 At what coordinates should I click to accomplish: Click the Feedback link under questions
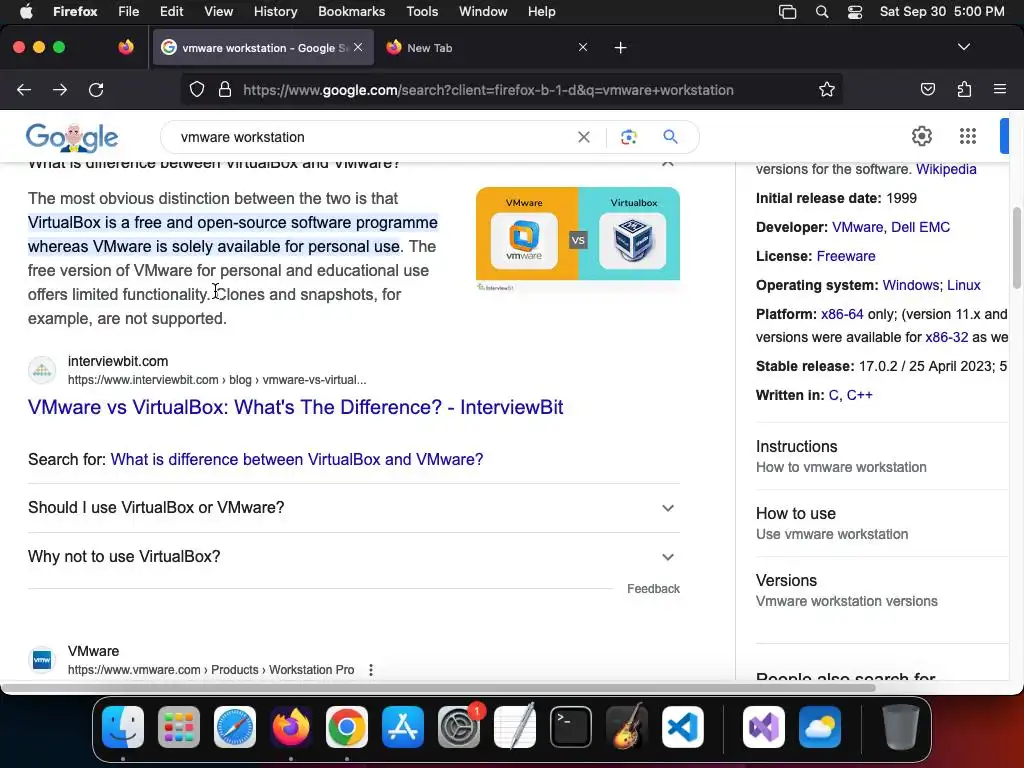coord(653,589)
